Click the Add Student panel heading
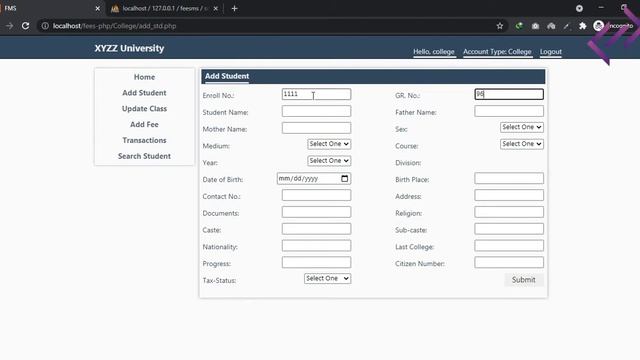 (227, 76)
